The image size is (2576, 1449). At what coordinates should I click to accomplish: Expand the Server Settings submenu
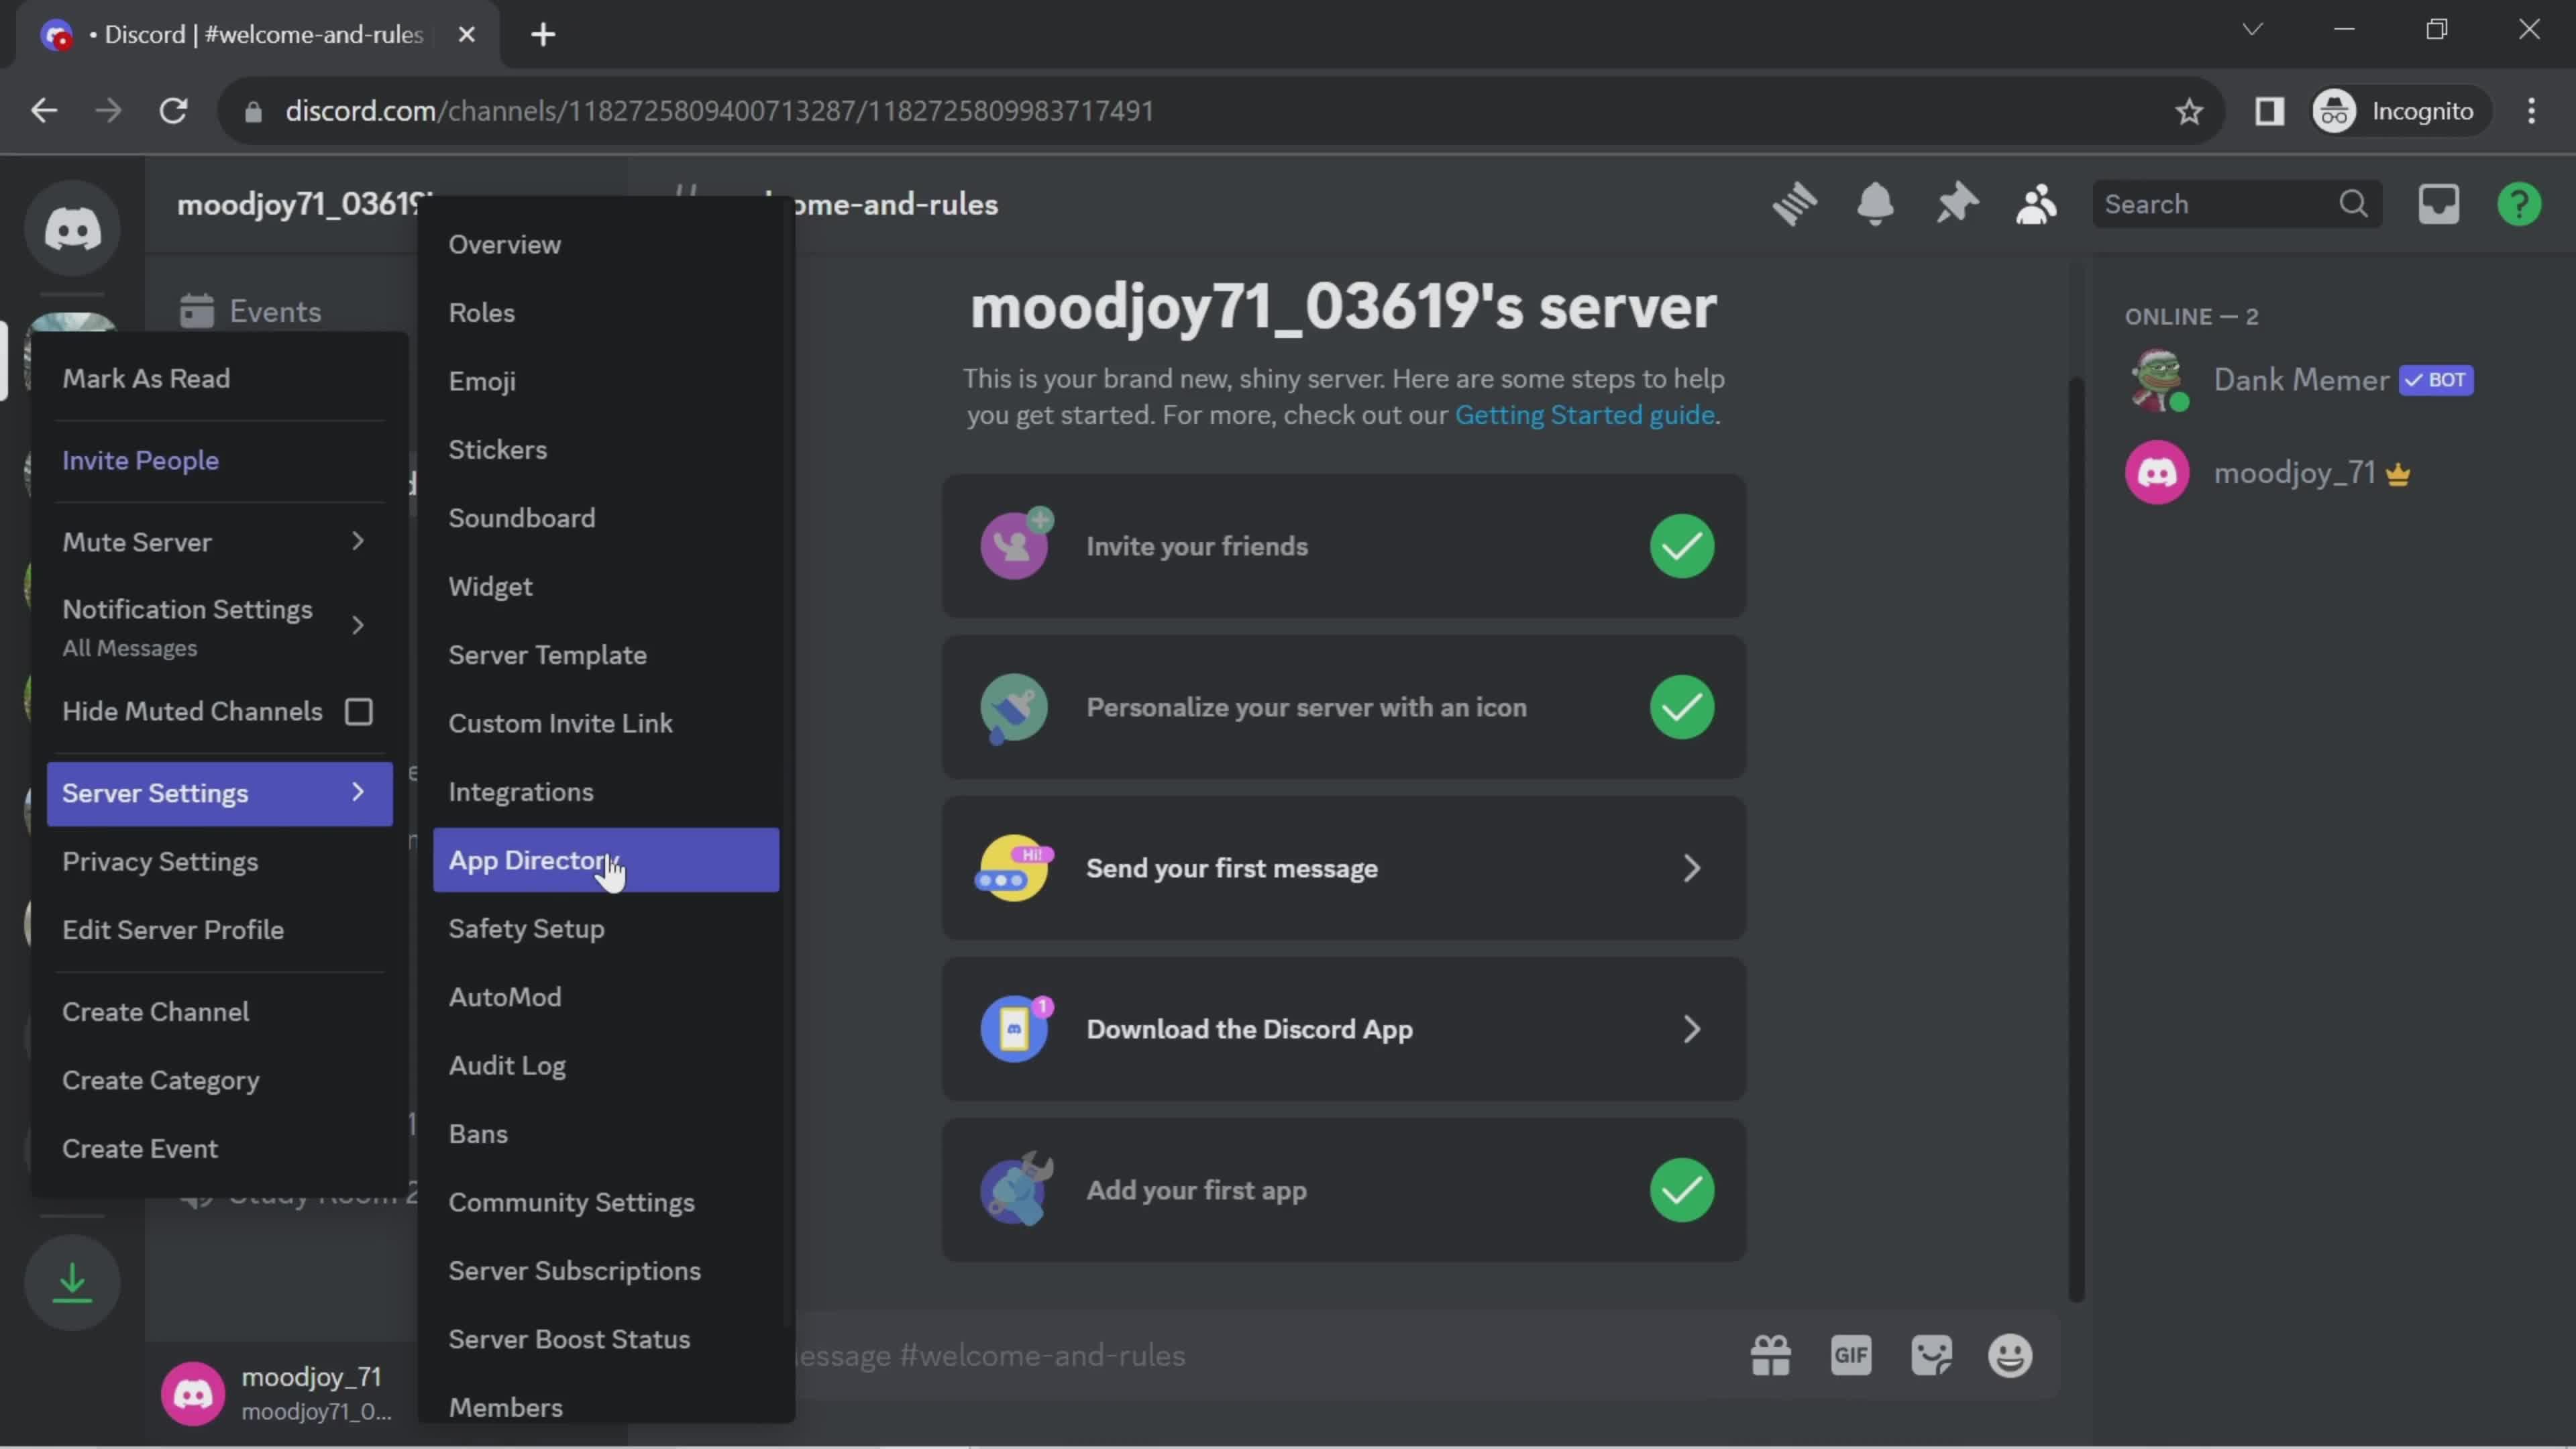220,793
